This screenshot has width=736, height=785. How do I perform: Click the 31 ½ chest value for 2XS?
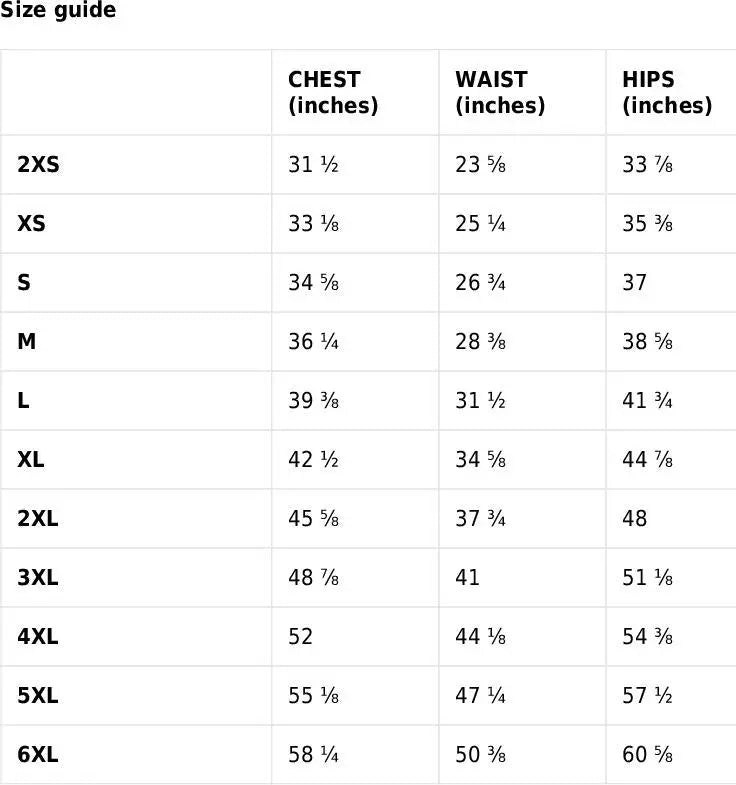point(313,165)
